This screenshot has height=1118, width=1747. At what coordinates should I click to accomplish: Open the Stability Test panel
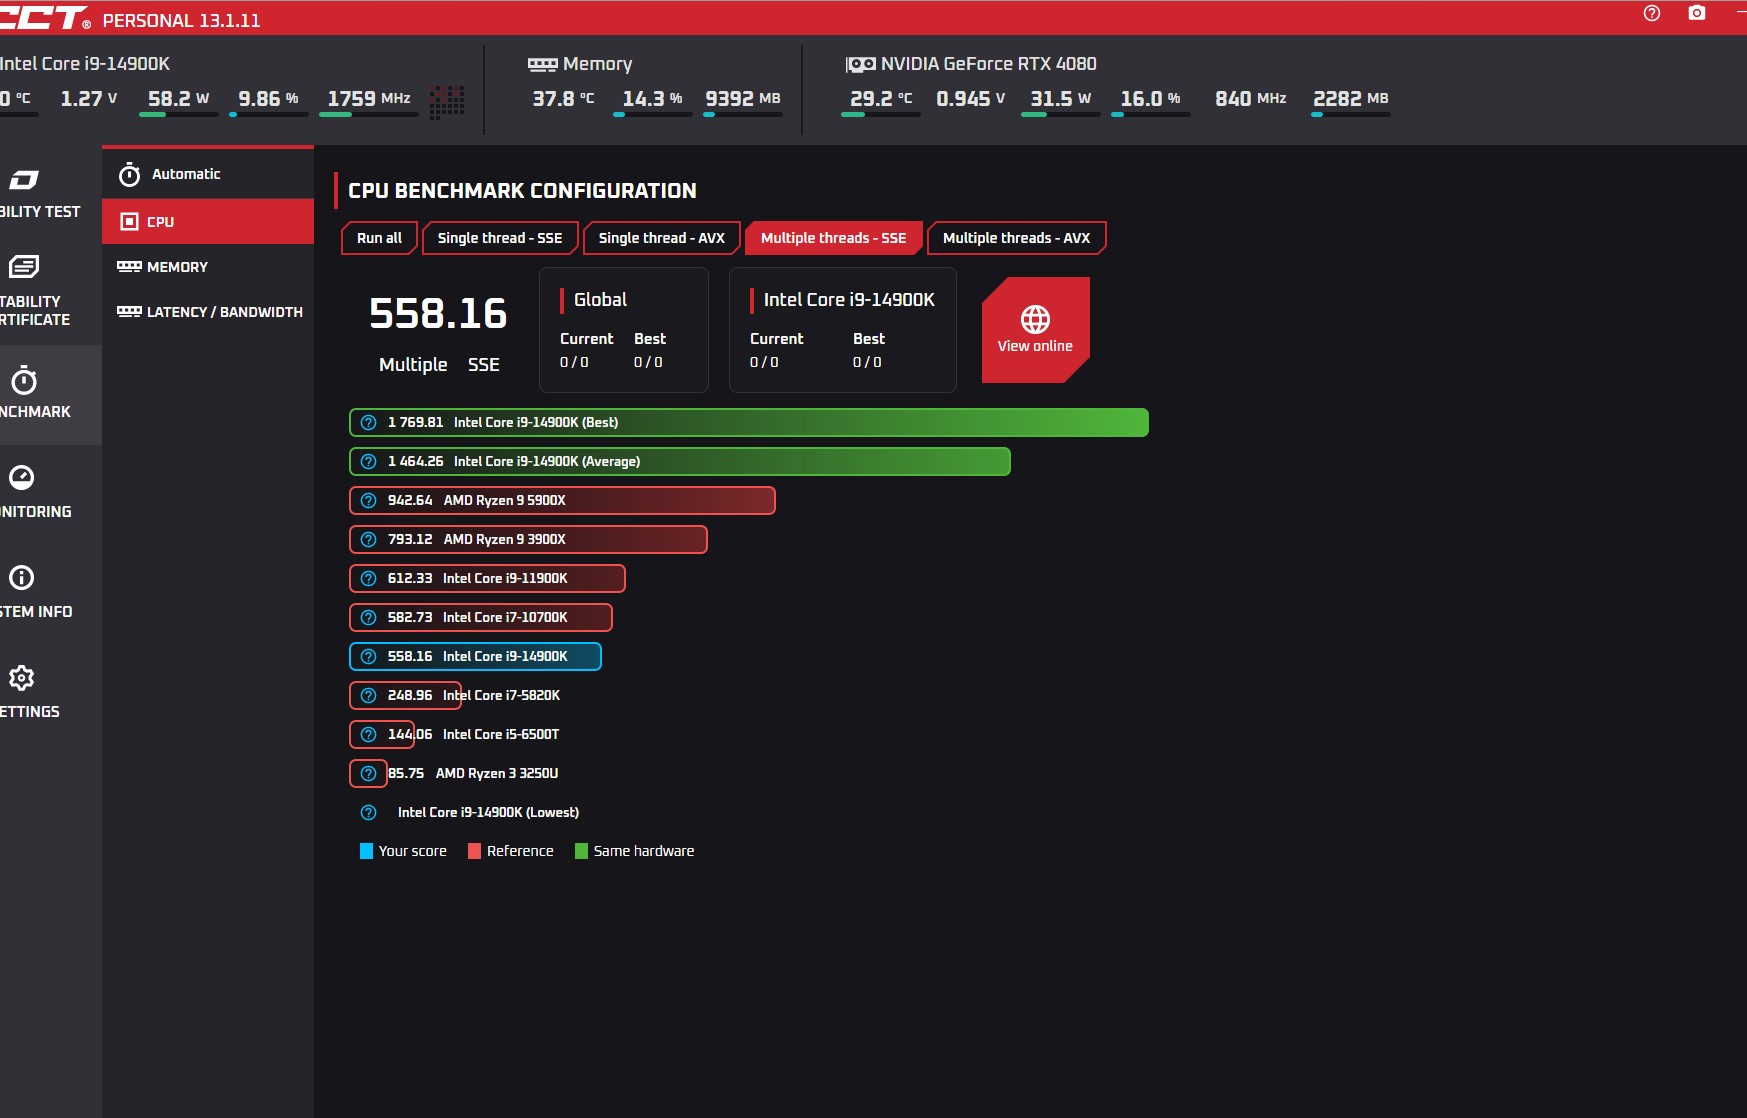click(25, 192)
